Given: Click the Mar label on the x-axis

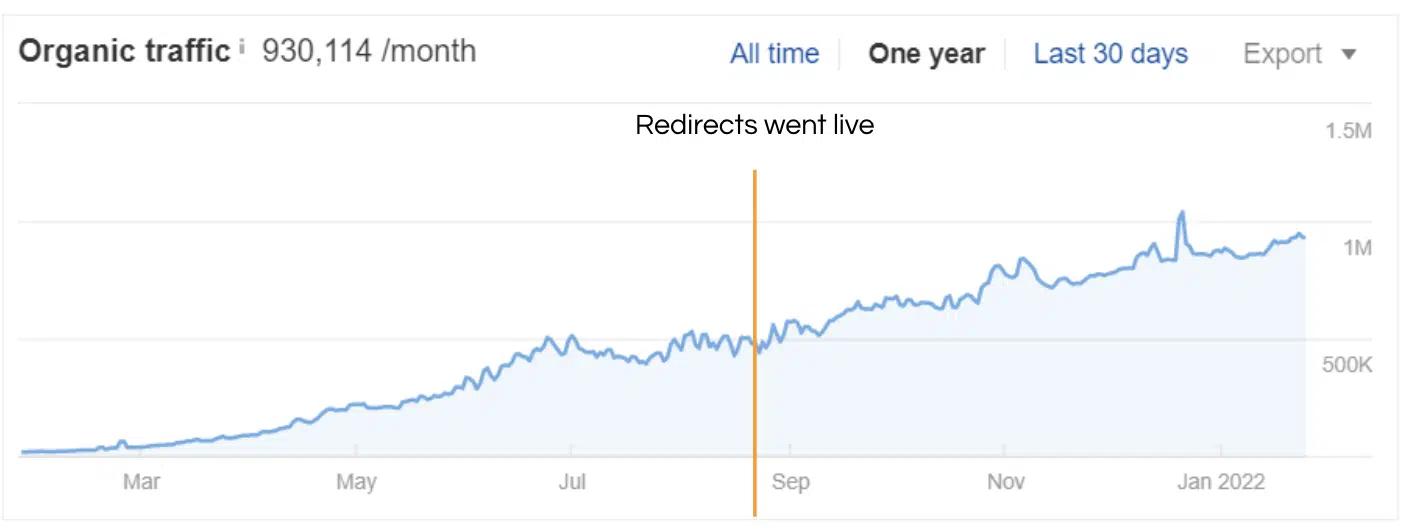Looking at the screenshot, I should [141, 482].
